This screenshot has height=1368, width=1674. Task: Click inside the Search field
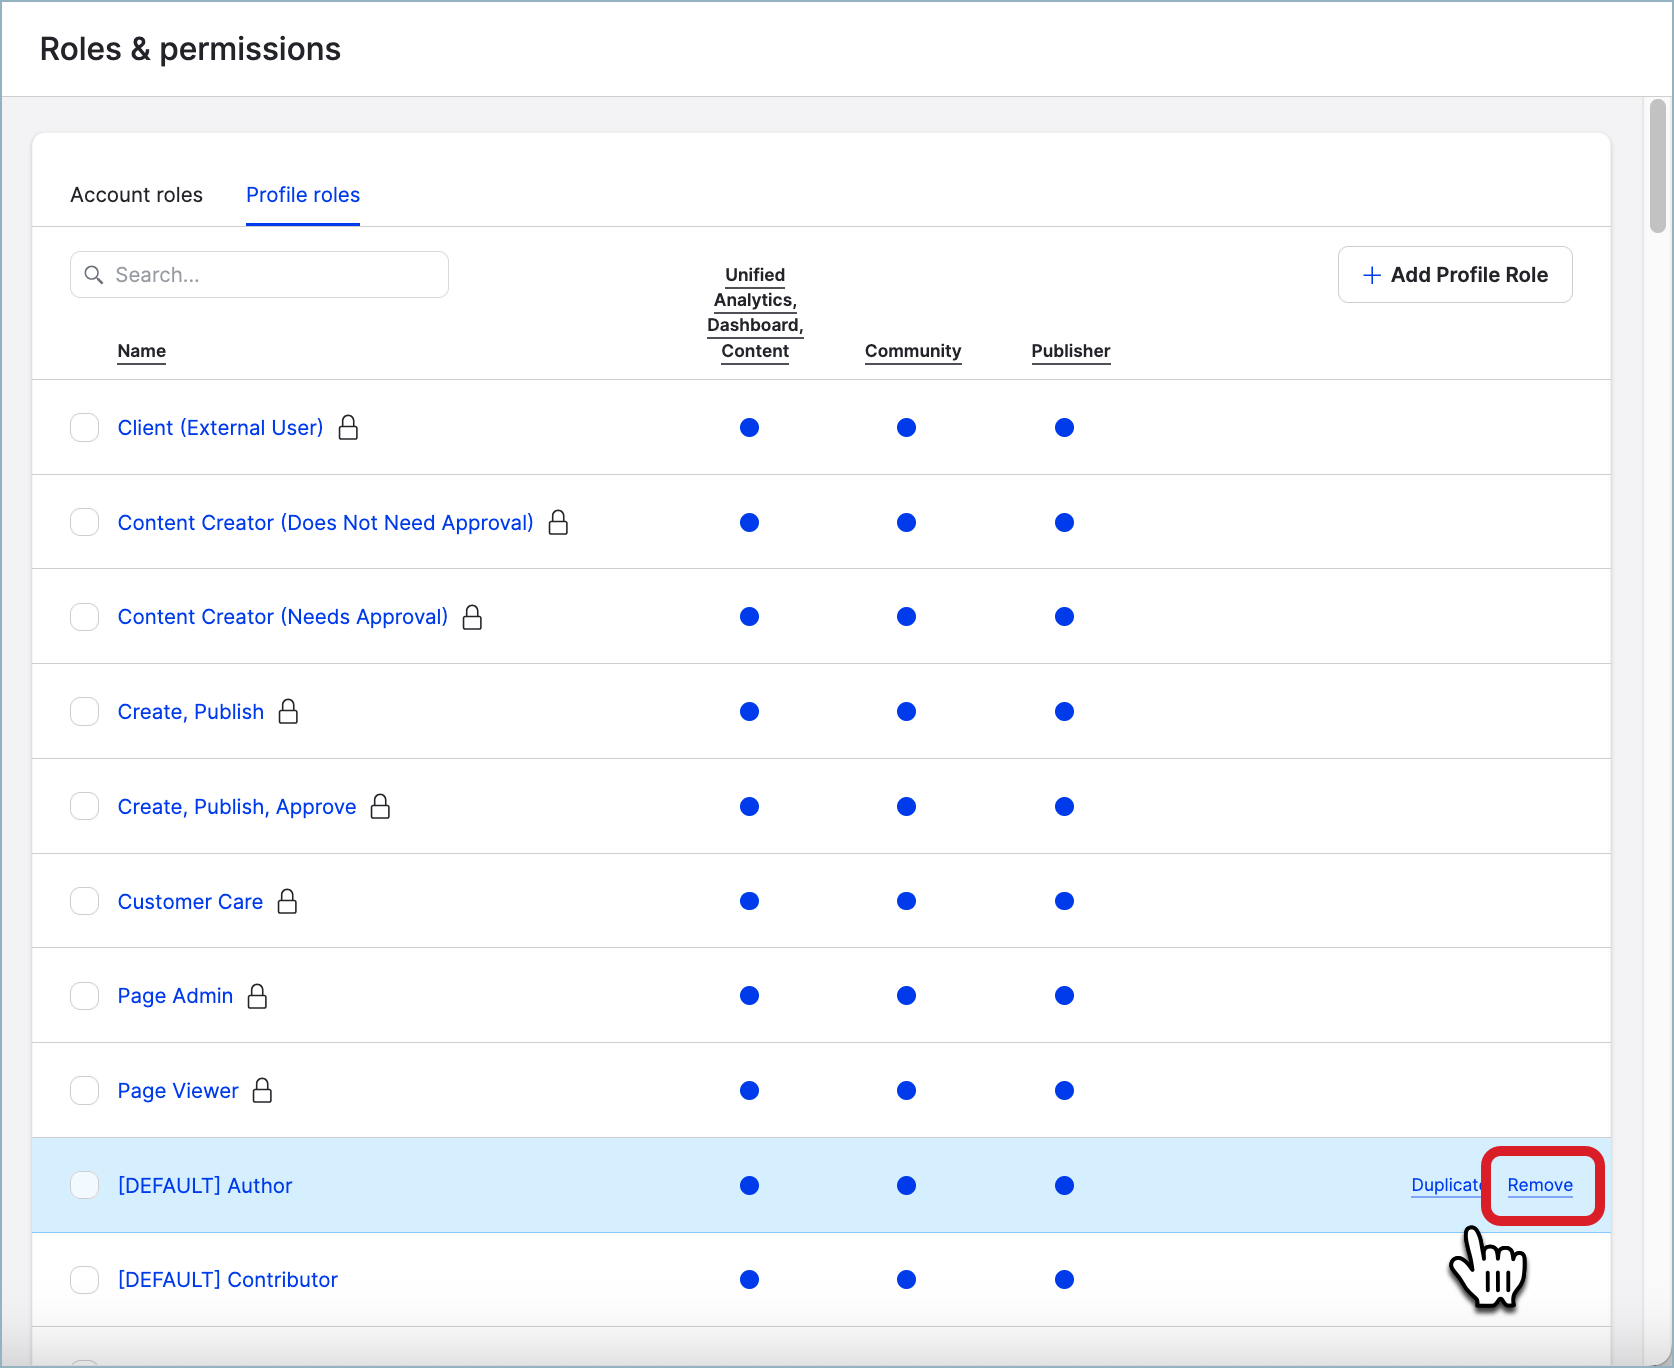pos(260,274)
